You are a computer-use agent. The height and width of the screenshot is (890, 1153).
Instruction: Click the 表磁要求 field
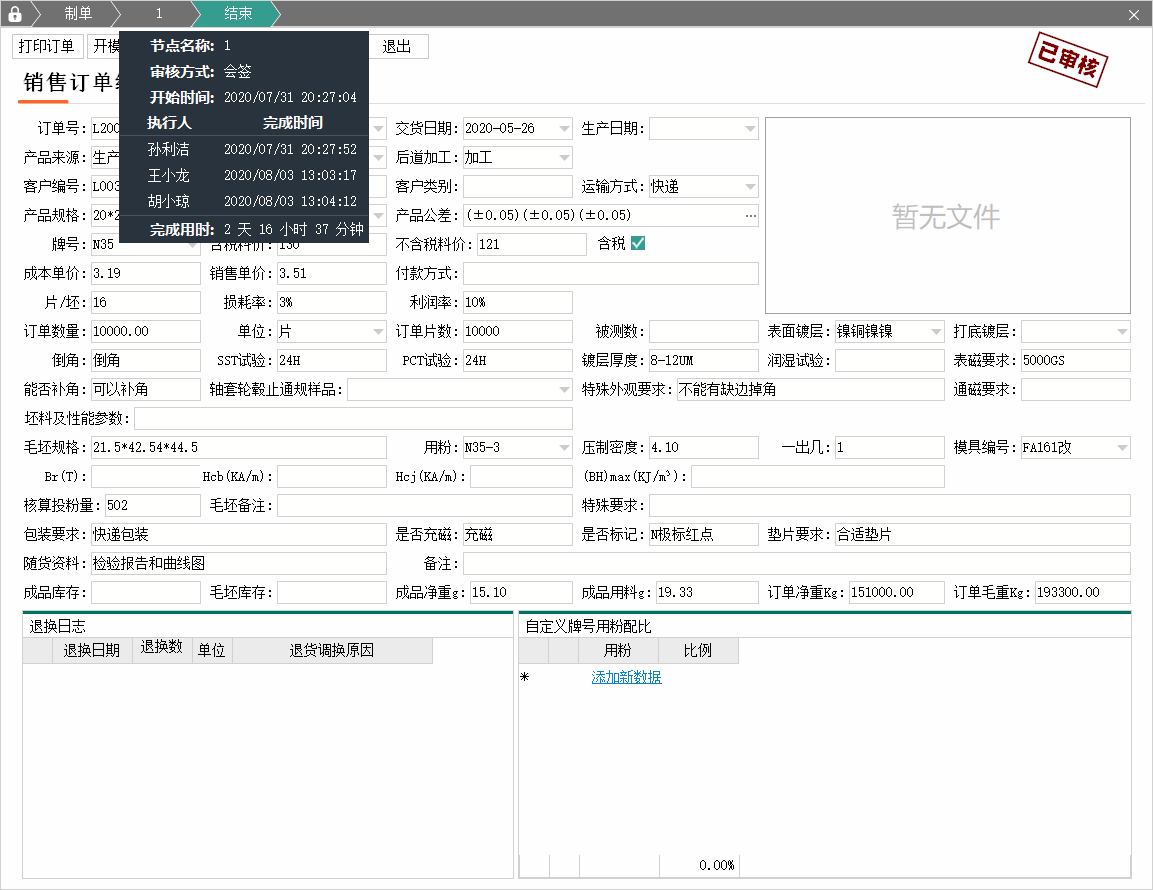point(1076,360)
